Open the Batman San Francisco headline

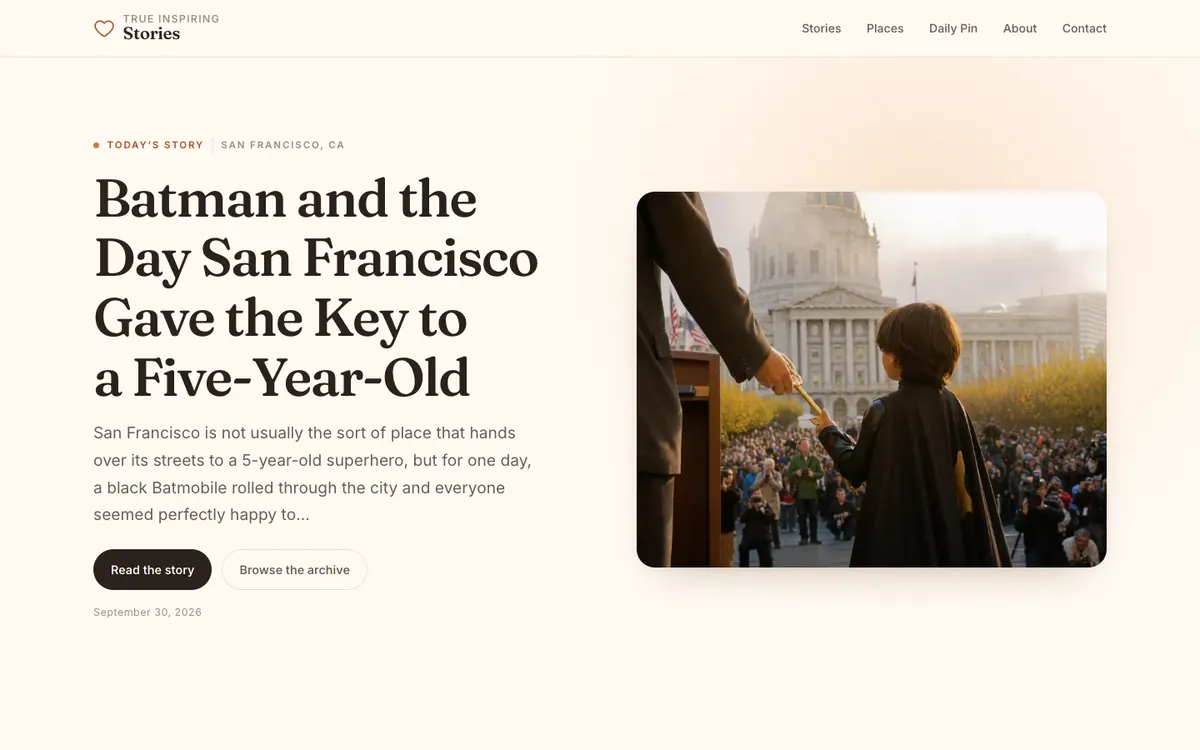pos(316,288)
